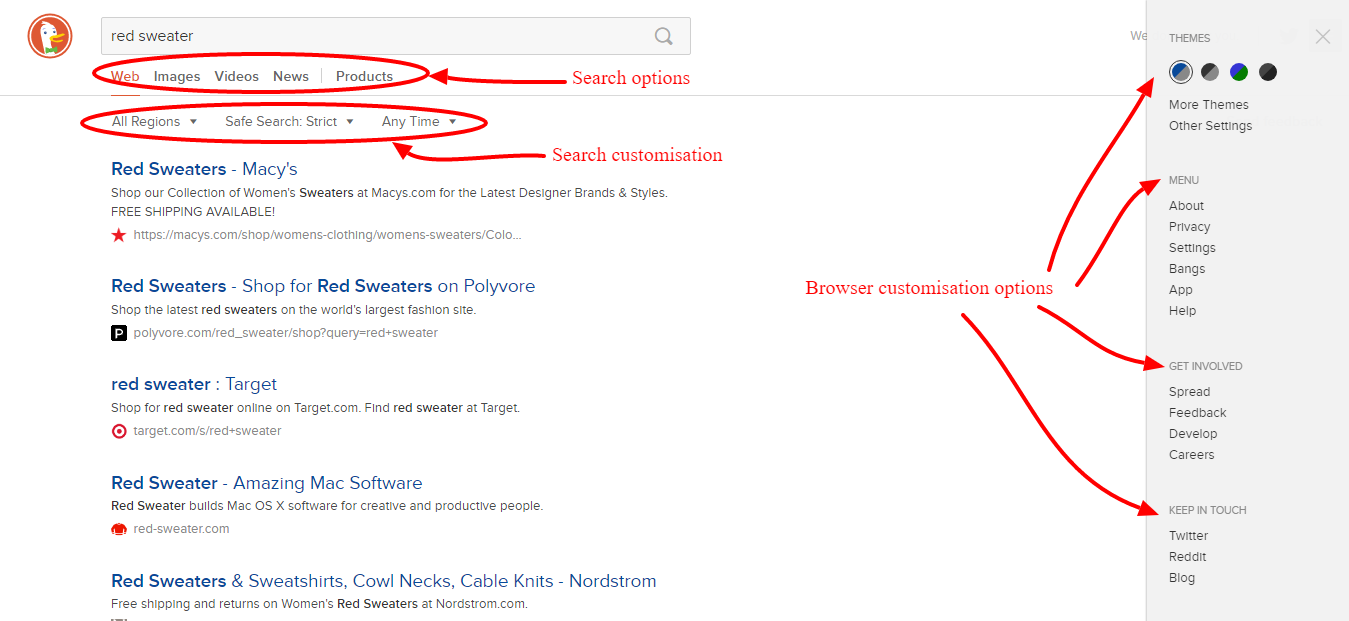Screen dimensions: 1349x621
Task: Click the red sweater search field
Action: [x=396, y=36]
